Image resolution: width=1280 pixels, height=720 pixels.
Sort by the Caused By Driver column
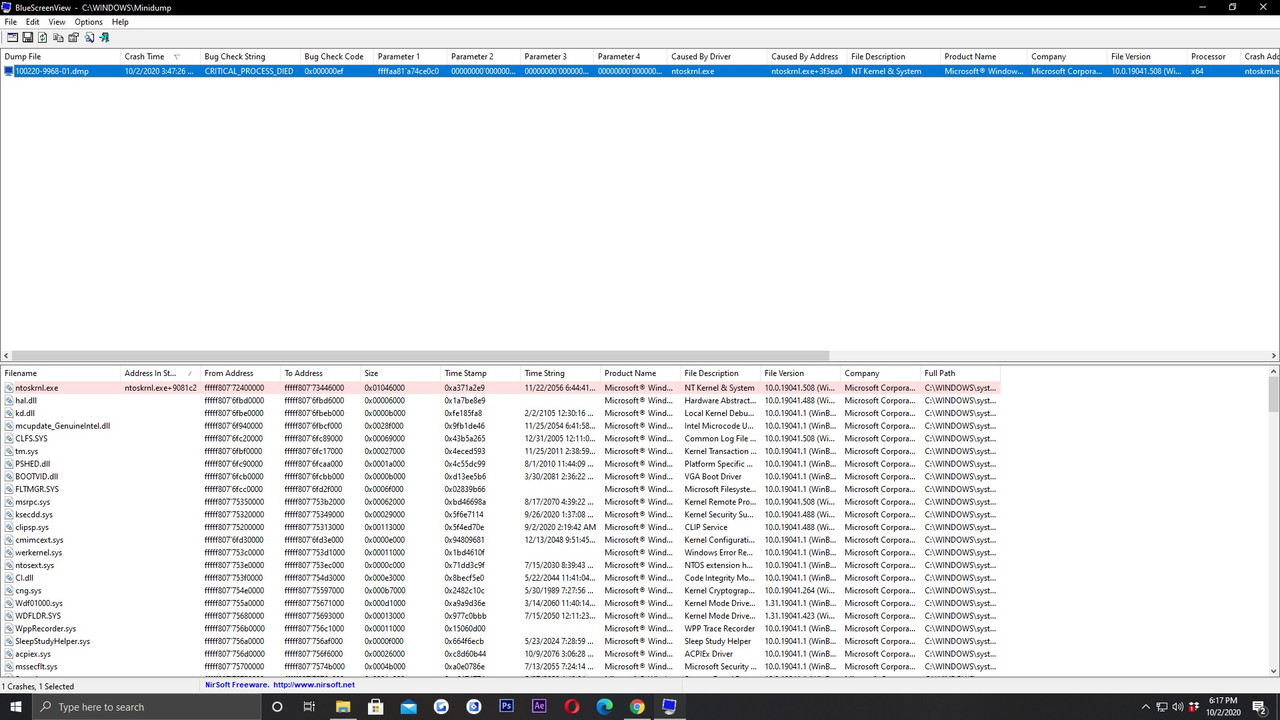pyautogui.click(x=717, y=57)
